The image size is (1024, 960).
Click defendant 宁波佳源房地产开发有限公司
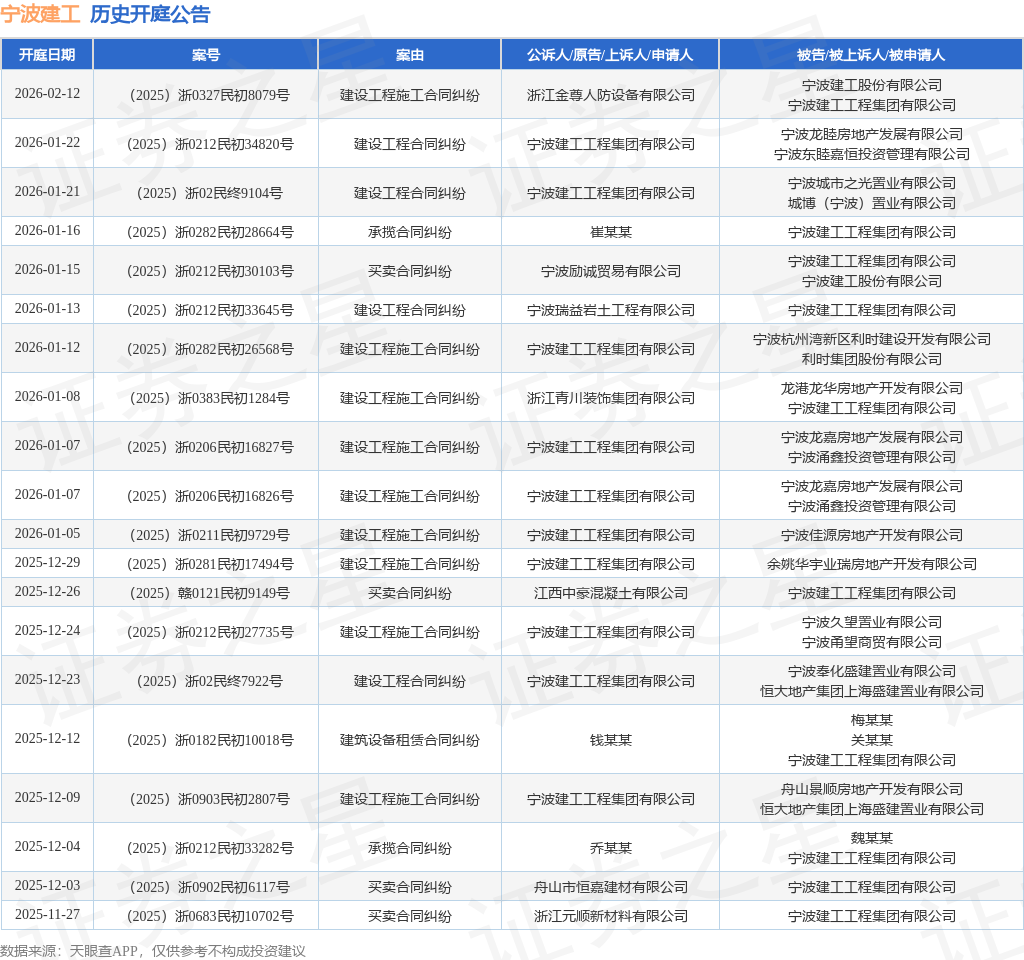click(x=872, y=536)
